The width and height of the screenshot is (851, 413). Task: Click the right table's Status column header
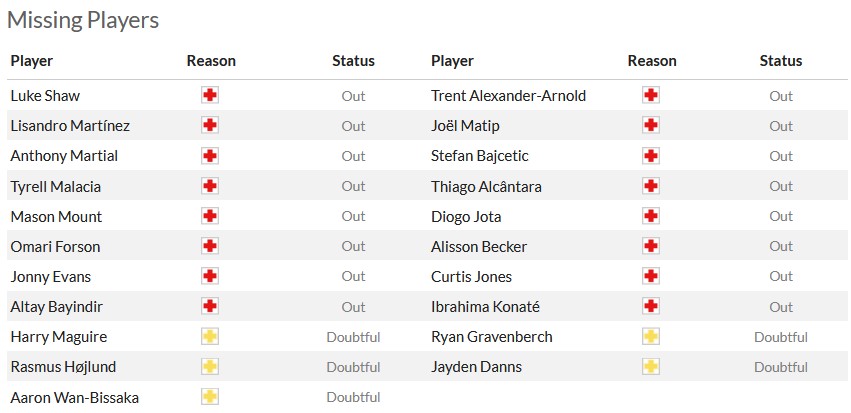tap(781, 61)
